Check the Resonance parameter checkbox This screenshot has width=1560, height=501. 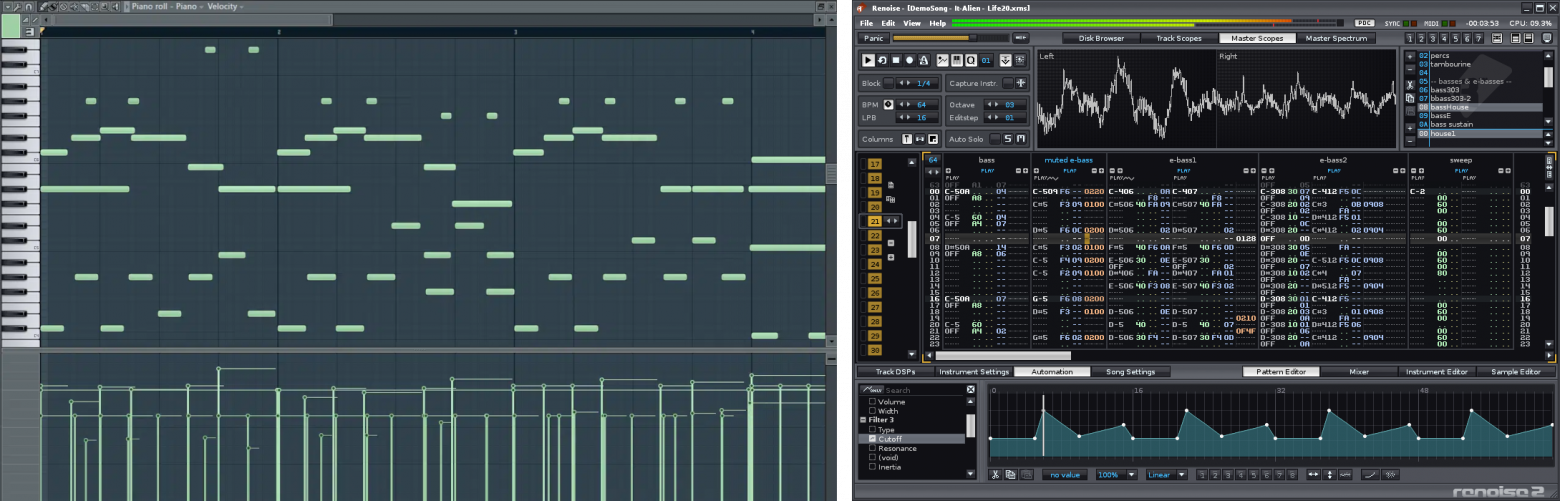tap(872, 448)
